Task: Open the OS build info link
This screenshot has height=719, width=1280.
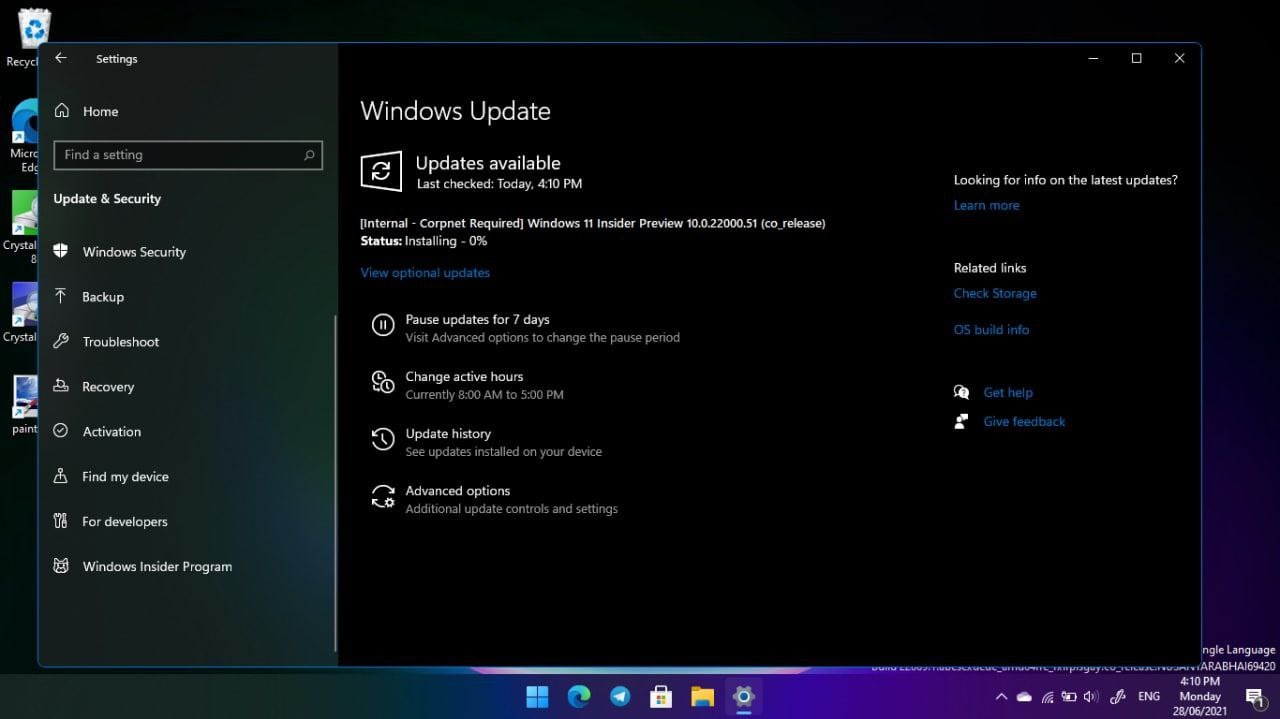Action: coord(991,330)
